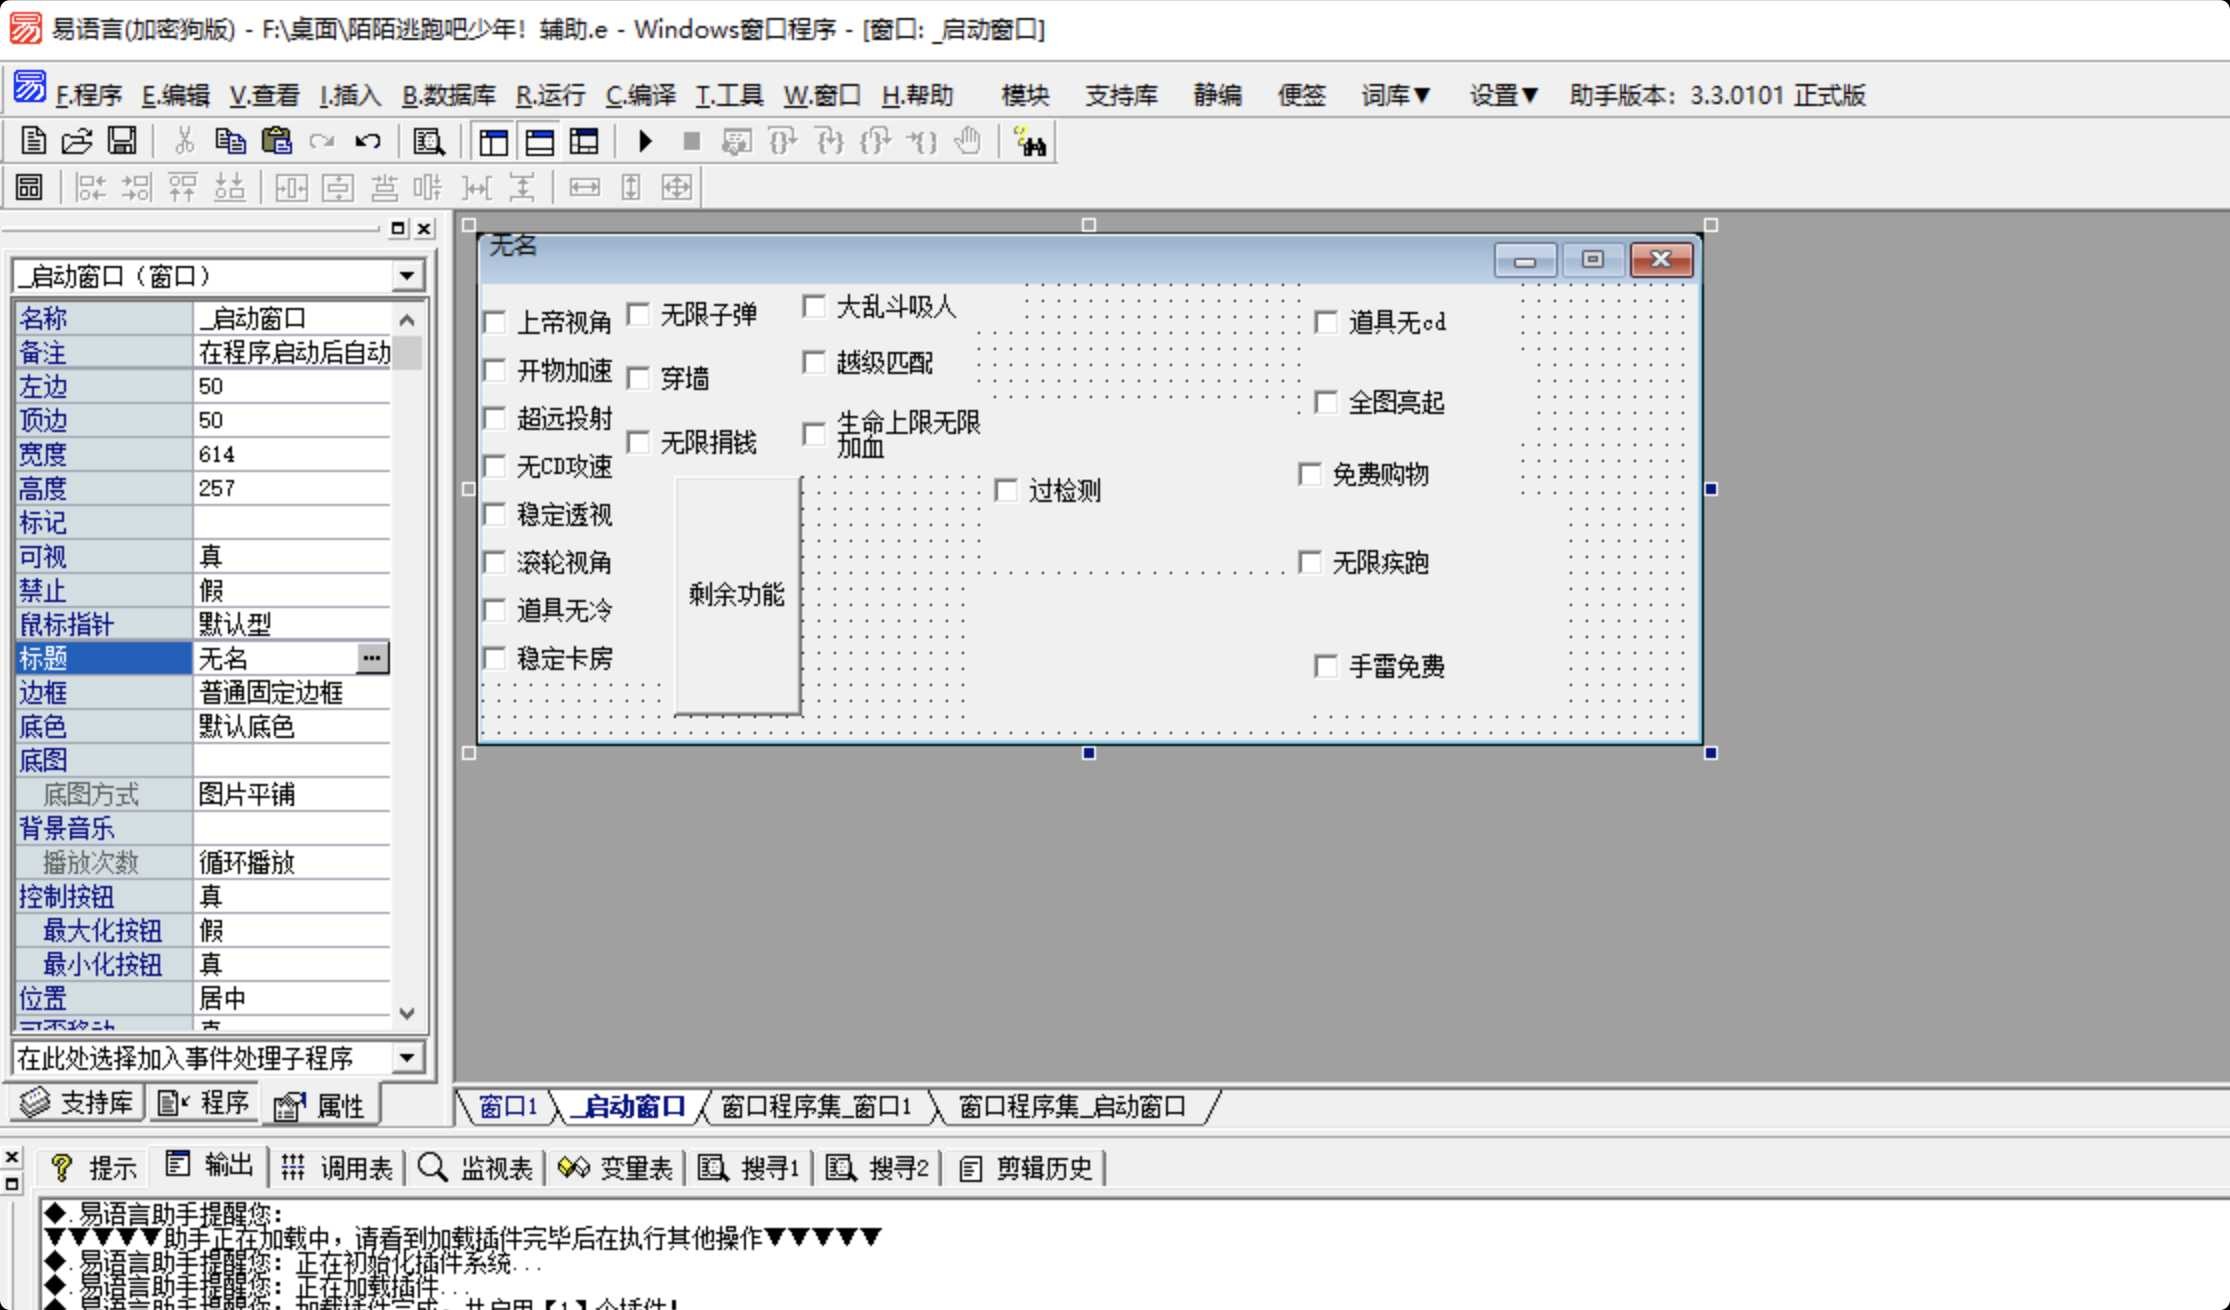Image resolution: width=2230 pixels, height=1310 pixels.
Task: Open the _启动窗口 component dropdown
Action: click(x=407, y=276)
